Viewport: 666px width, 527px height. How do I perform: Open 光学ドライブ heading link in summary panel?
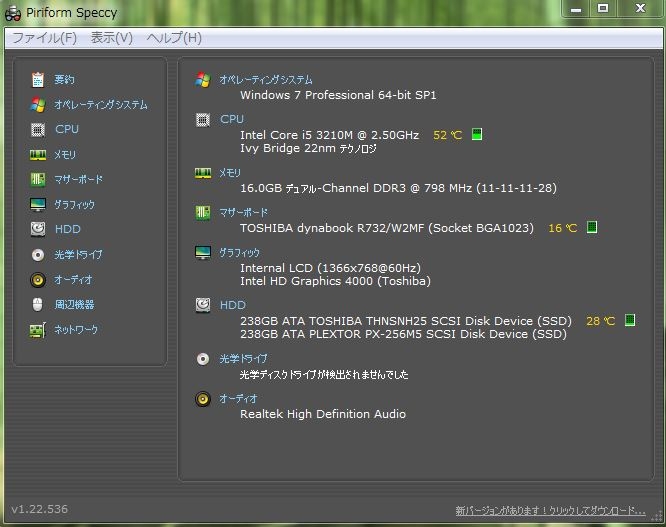click(243, 358)
